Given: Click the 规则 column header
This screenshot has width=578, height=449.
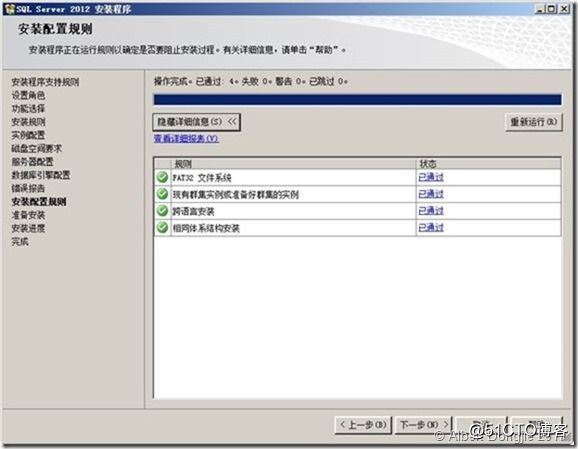Looking at the screenshot, I should [293, 164].
